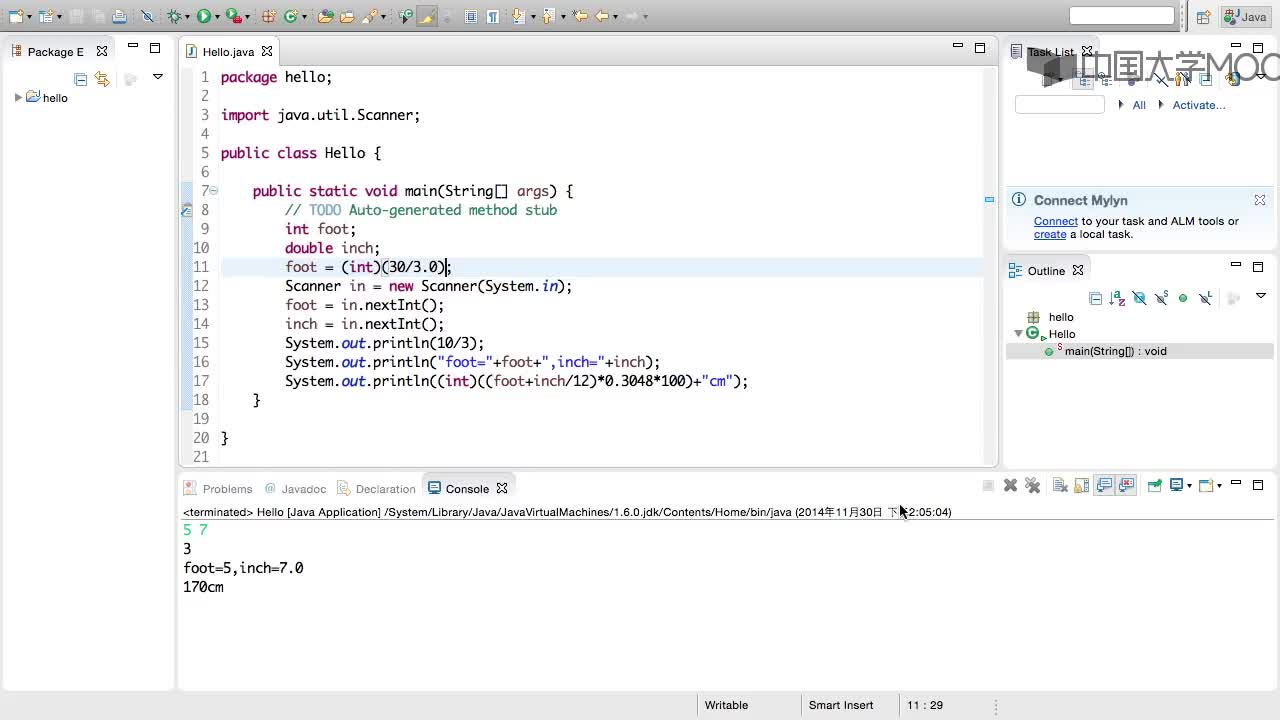Click the Pin Console icon
Screen dimensions: 1280x720
(x=1154, y=485)
